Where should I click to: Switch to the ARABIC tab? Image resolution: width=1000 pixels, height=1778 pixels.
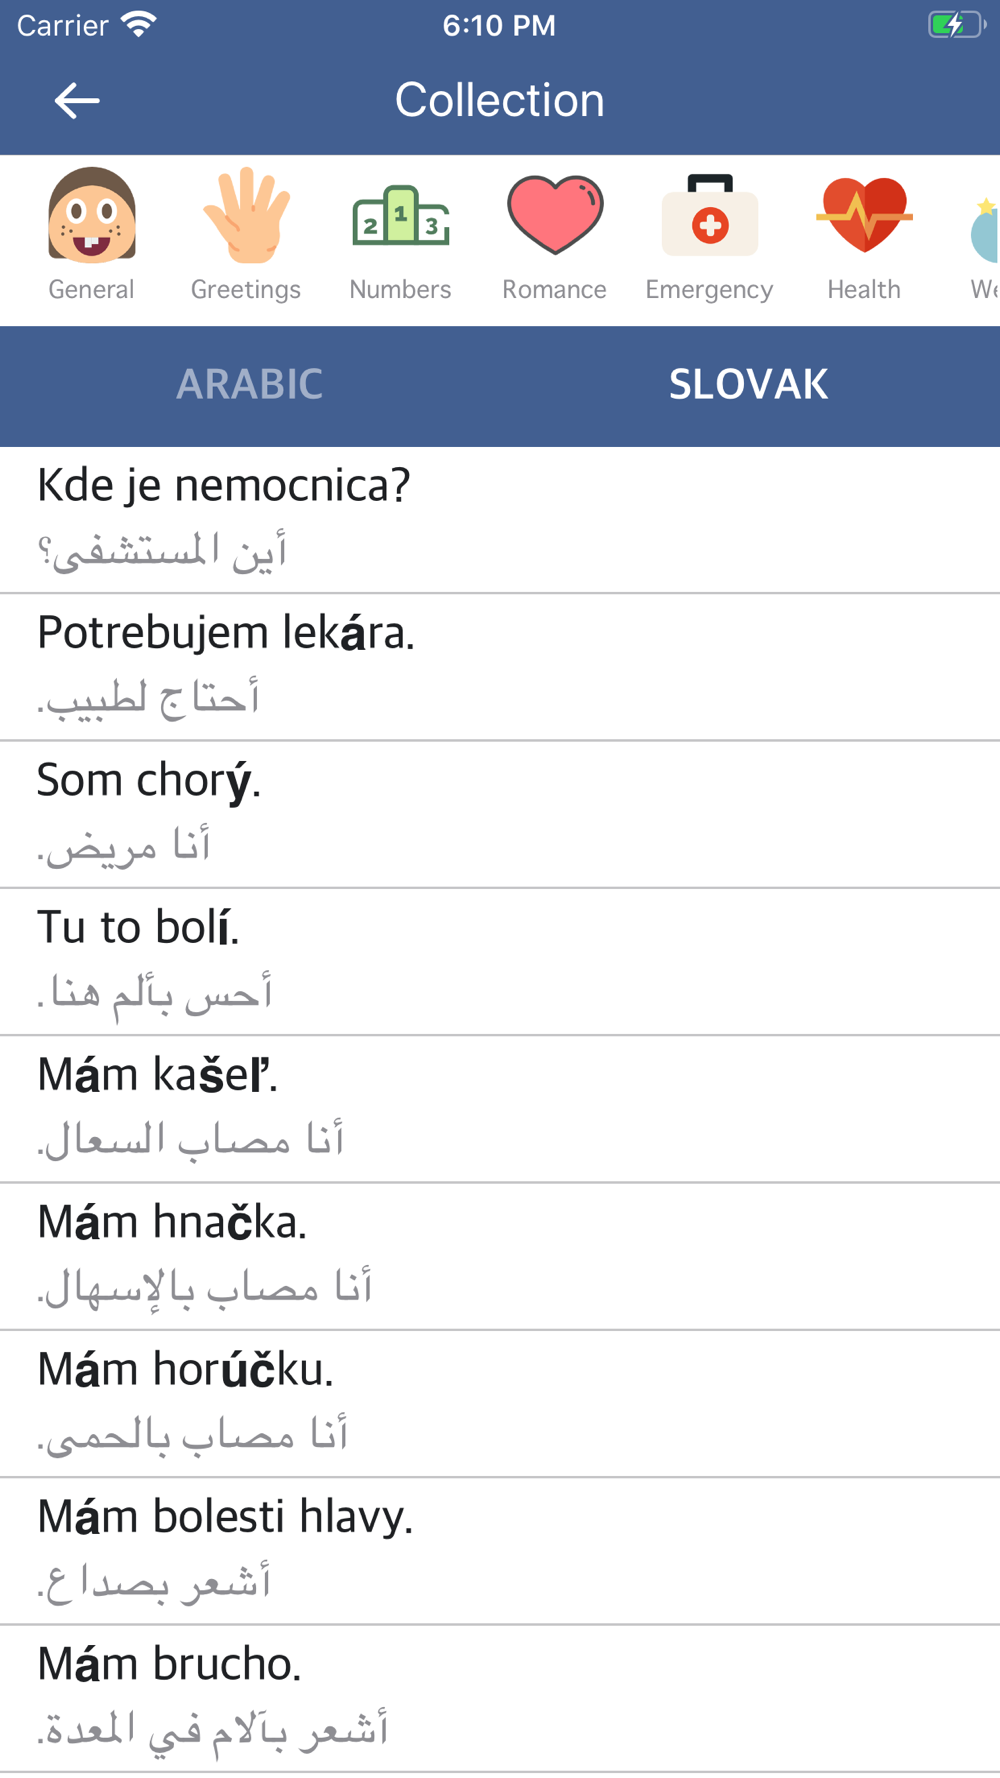click(250, 385)
